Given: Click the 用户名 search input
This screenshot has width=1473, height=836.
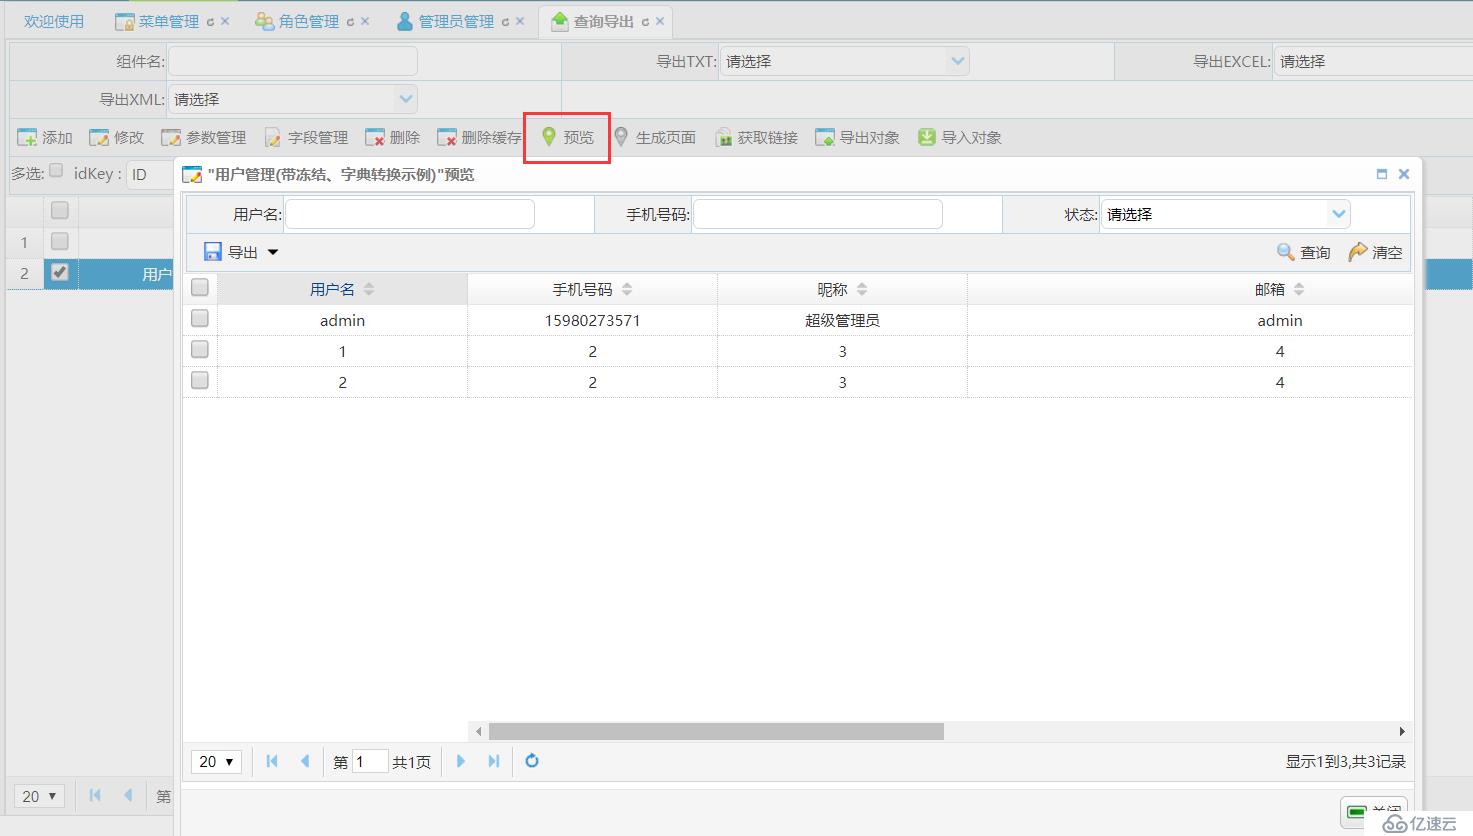Looking at the screenshot, I should point(410,214).
